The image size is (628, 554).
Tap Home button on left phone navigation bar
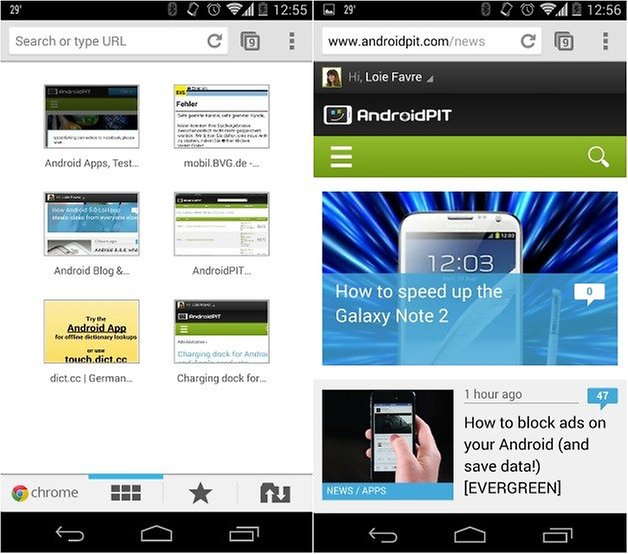[x=156, y=534]
